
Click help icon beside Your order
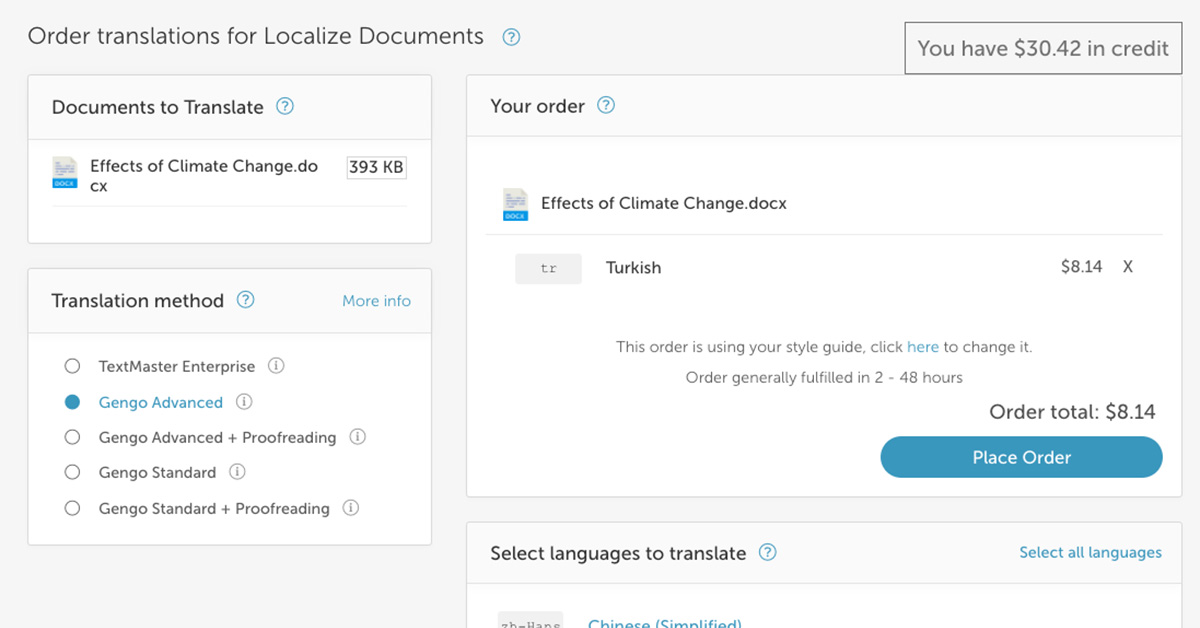click(x=606, y=105)
